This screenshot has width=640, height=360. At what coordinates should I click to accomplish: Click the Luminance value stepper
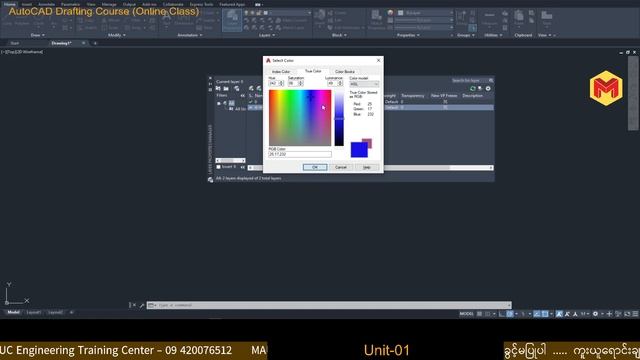click(x=340, y=83)
